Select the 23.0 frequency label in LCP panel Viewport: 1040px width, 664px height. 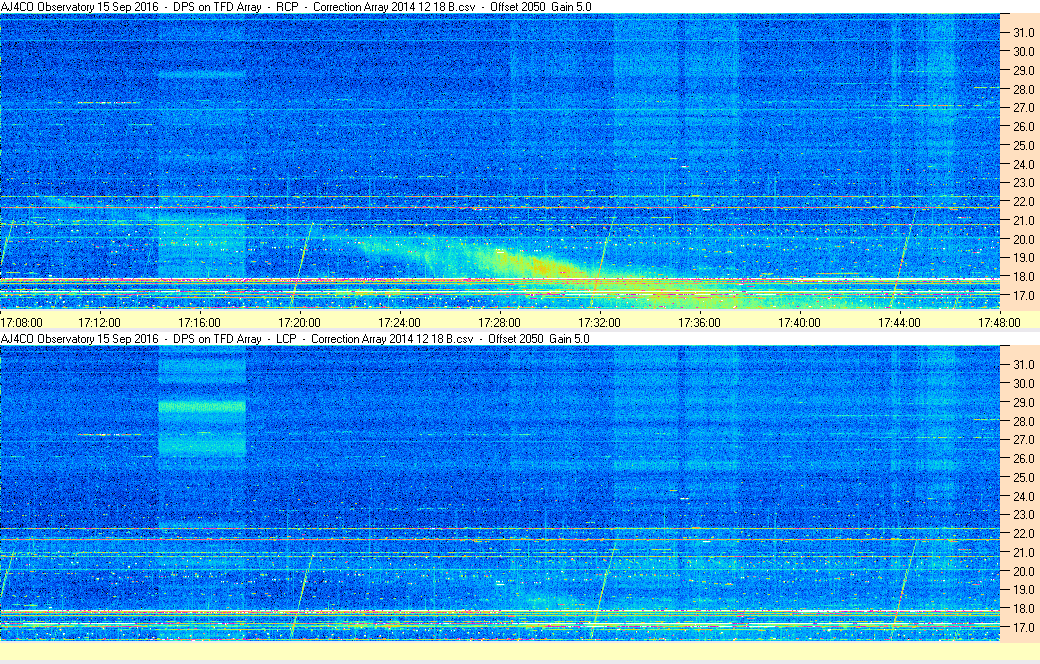coord(1023,515)
